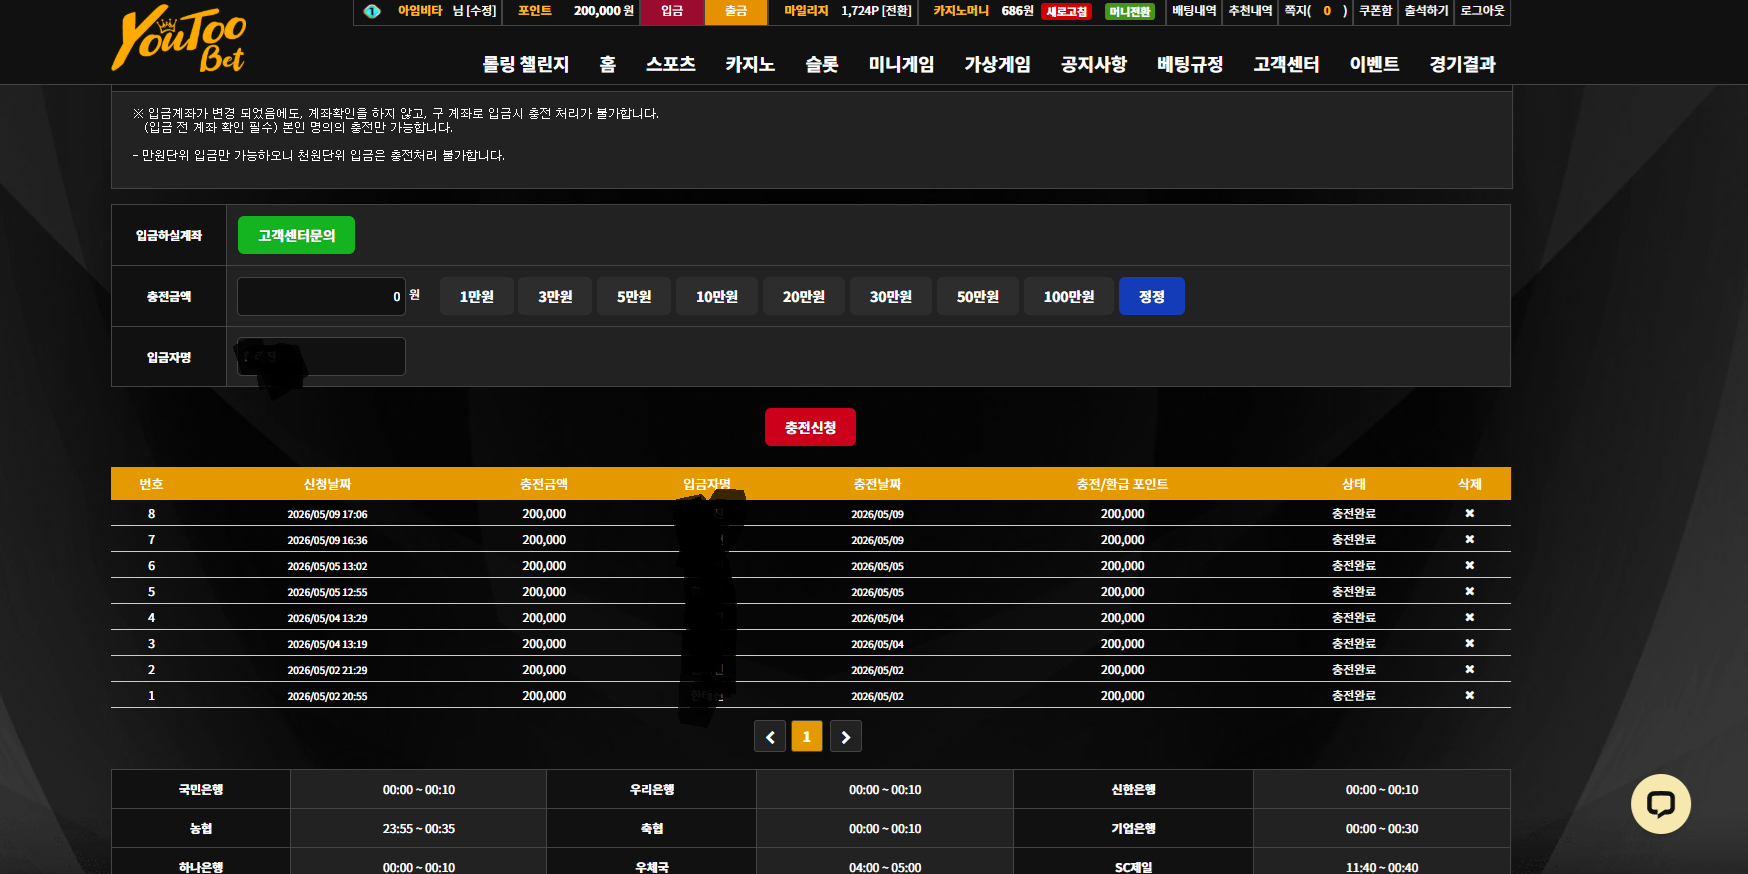1748x874 pixels.
Task: Delete deposit record number 8
Action: [x=1469, y=513]
